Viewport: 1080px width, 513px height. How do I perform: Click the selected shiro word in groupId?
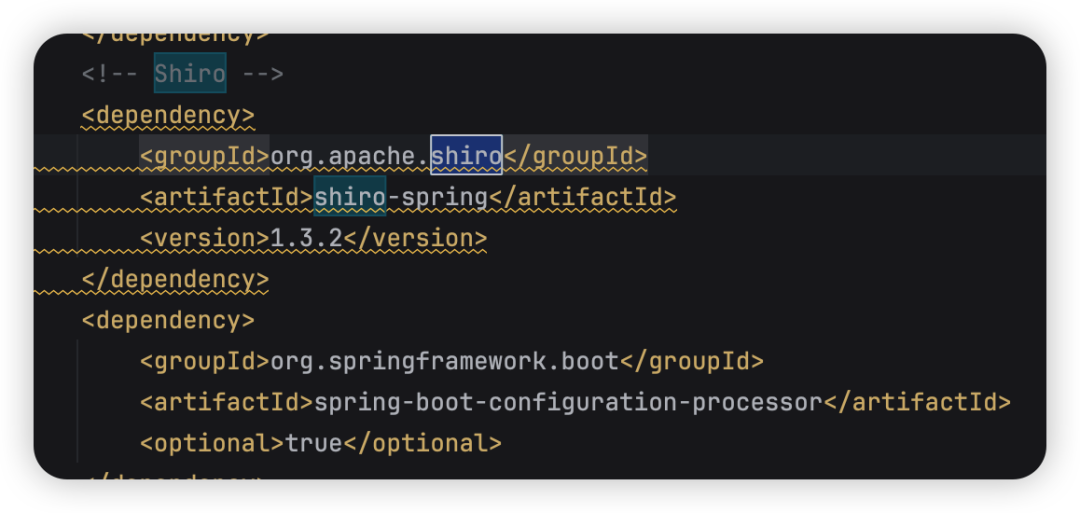(466, 156)
